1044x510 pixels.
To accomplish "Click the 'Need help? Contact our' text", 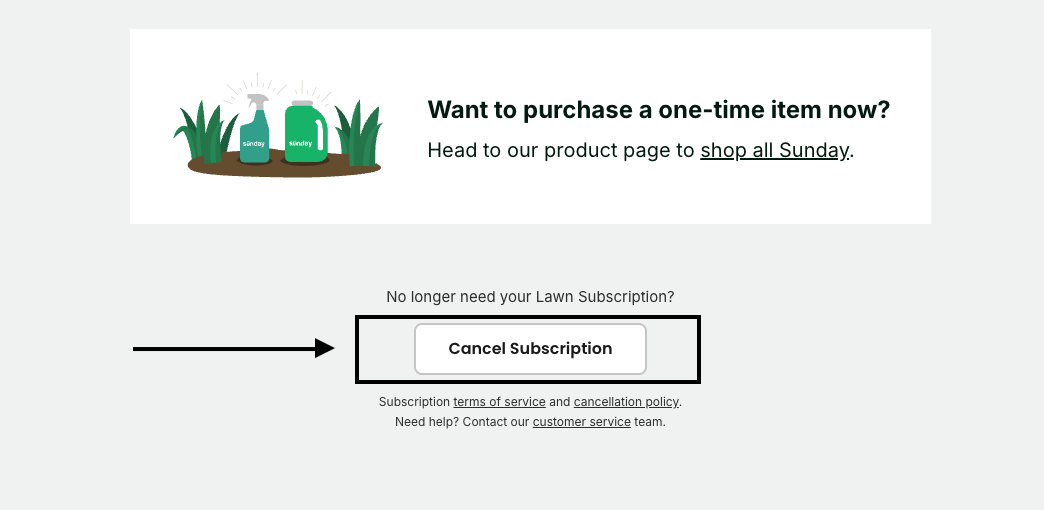I will pyautogui.click(x=461, y=422).
